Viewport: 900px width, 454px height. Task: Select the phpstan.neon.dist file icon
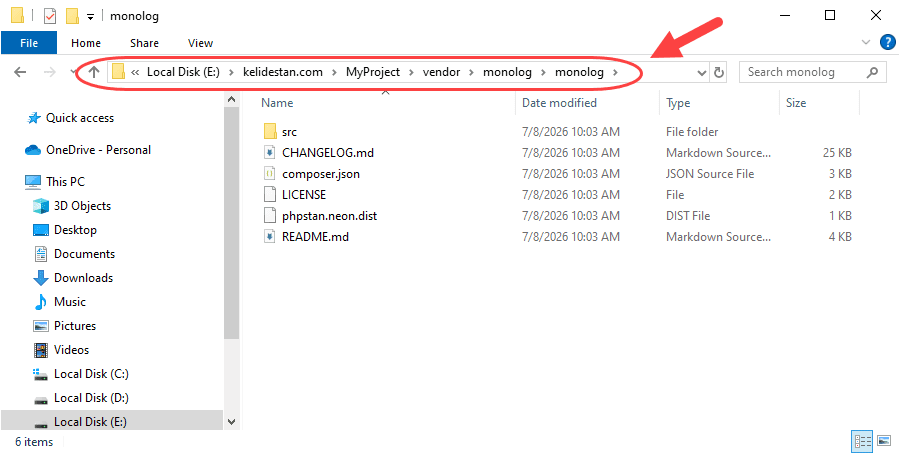coord(270,216)
